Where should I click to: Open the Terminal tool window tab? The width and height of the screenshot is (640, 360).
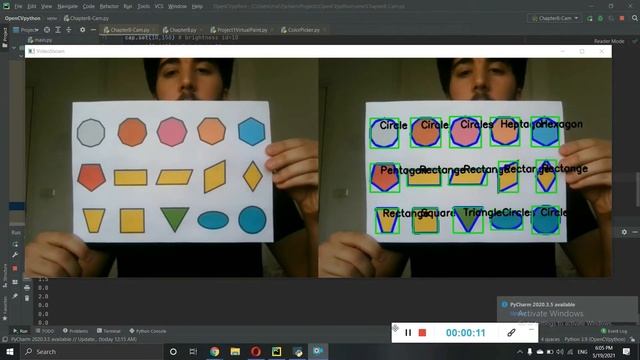[109, 331]
